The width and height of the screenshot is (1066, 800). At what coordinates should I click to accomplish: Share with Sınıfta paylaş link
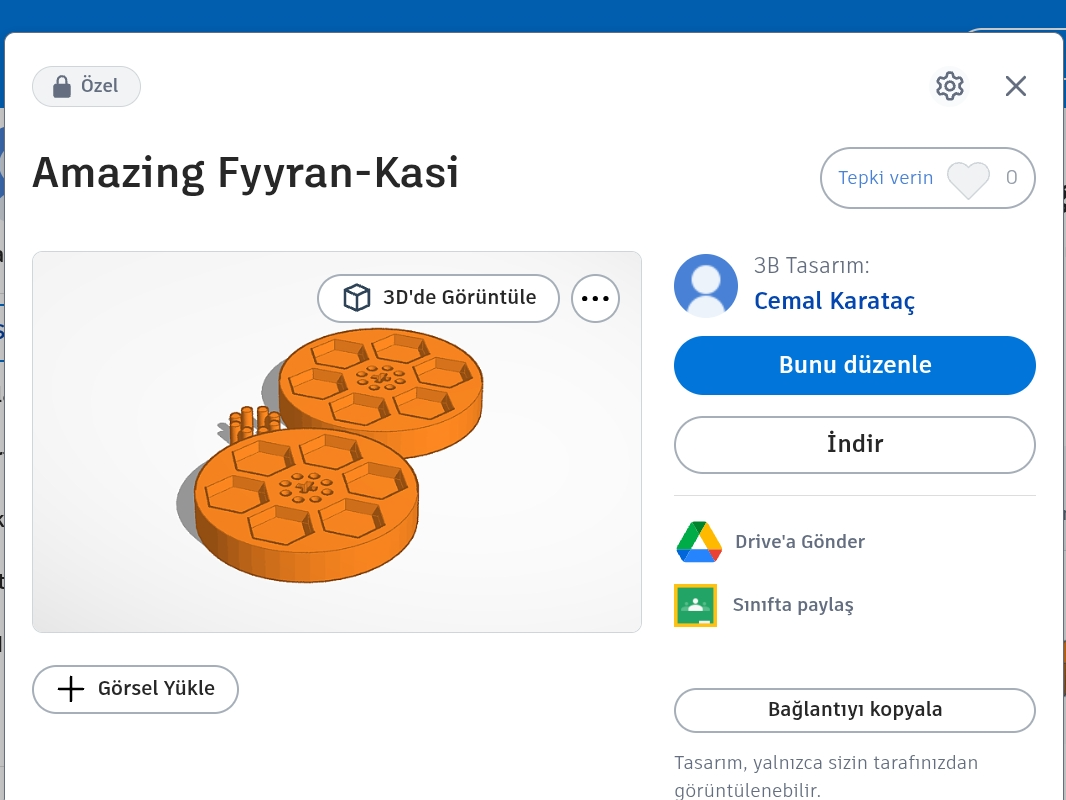(793, 605)
